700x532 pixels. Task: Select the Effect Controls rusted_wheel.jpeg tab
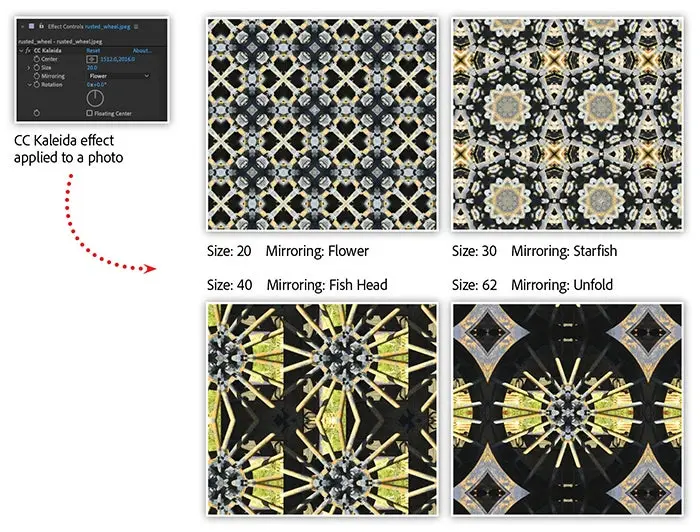pos(89,26)
